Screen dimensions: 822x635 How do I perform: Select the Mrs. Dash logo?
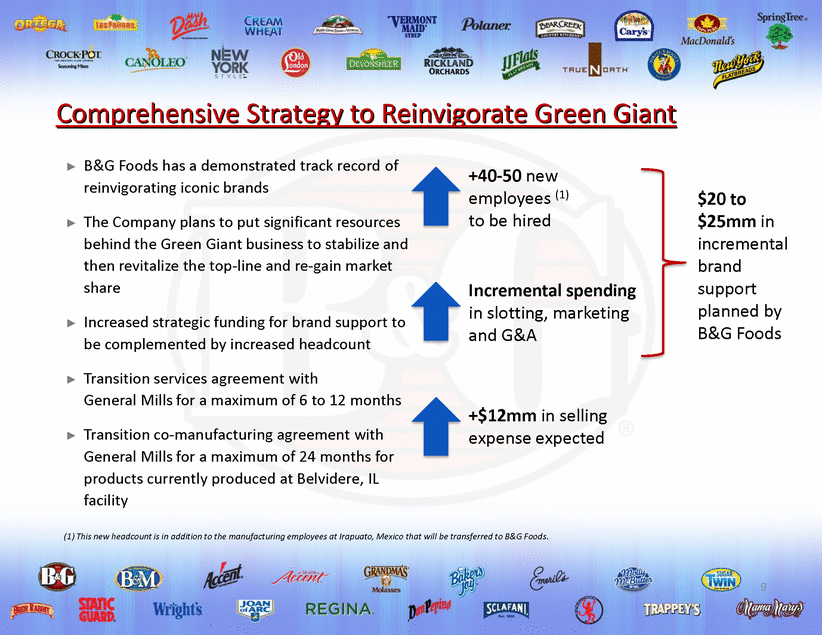pyautogui.click(x=189, y=26)
